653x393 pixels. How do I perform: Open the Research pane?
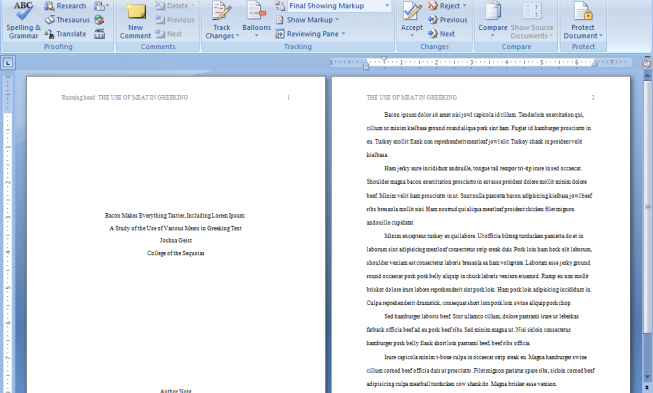pos(65,6)
